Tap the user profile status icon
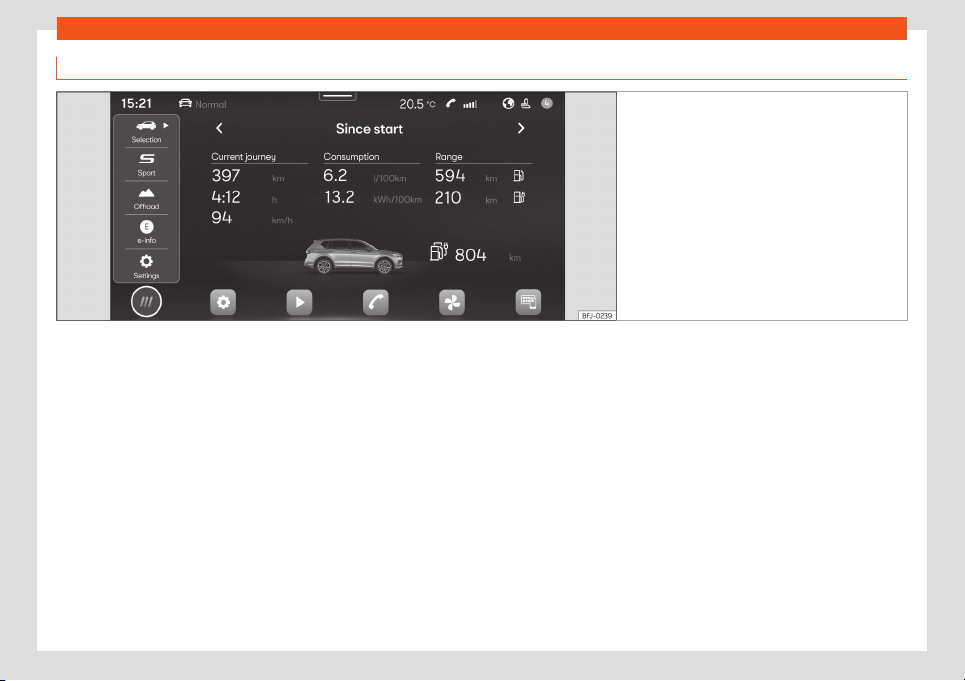The height and width of the screenshot is (681, 965). tap(526, 103)
